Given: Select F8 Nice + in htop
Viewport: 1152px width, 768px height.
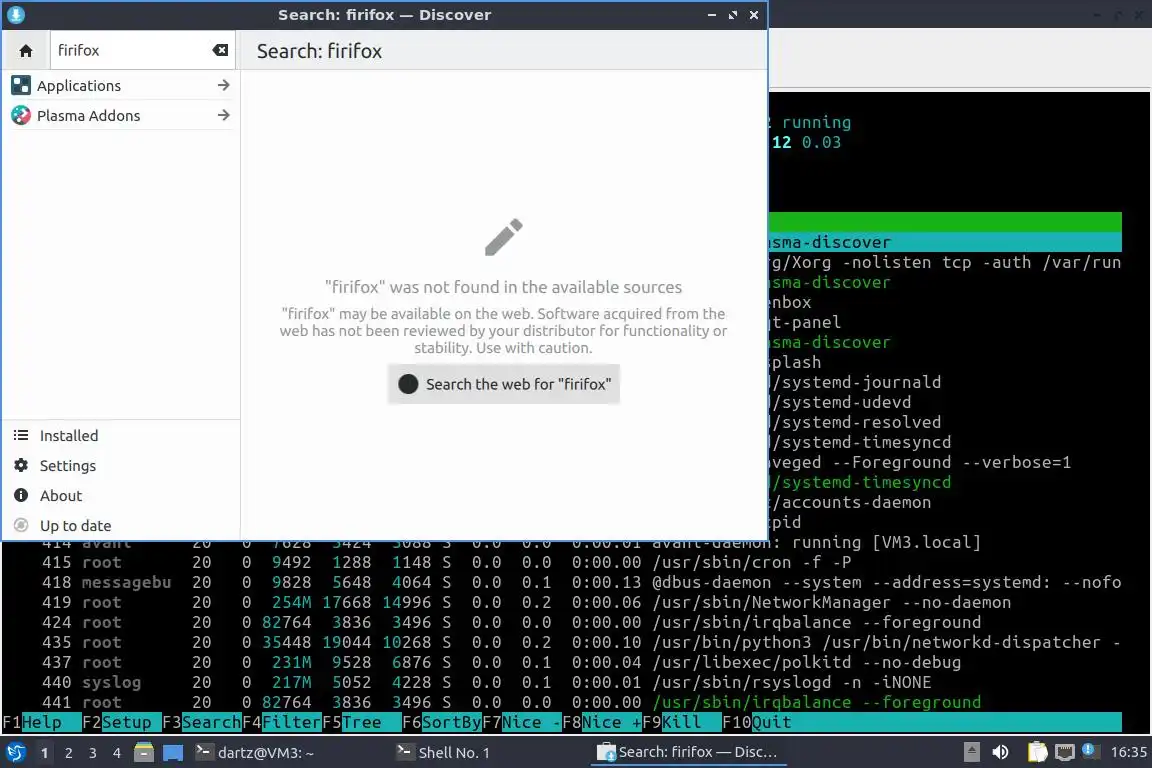Looking at the screenshot, I should coord(602,722).
